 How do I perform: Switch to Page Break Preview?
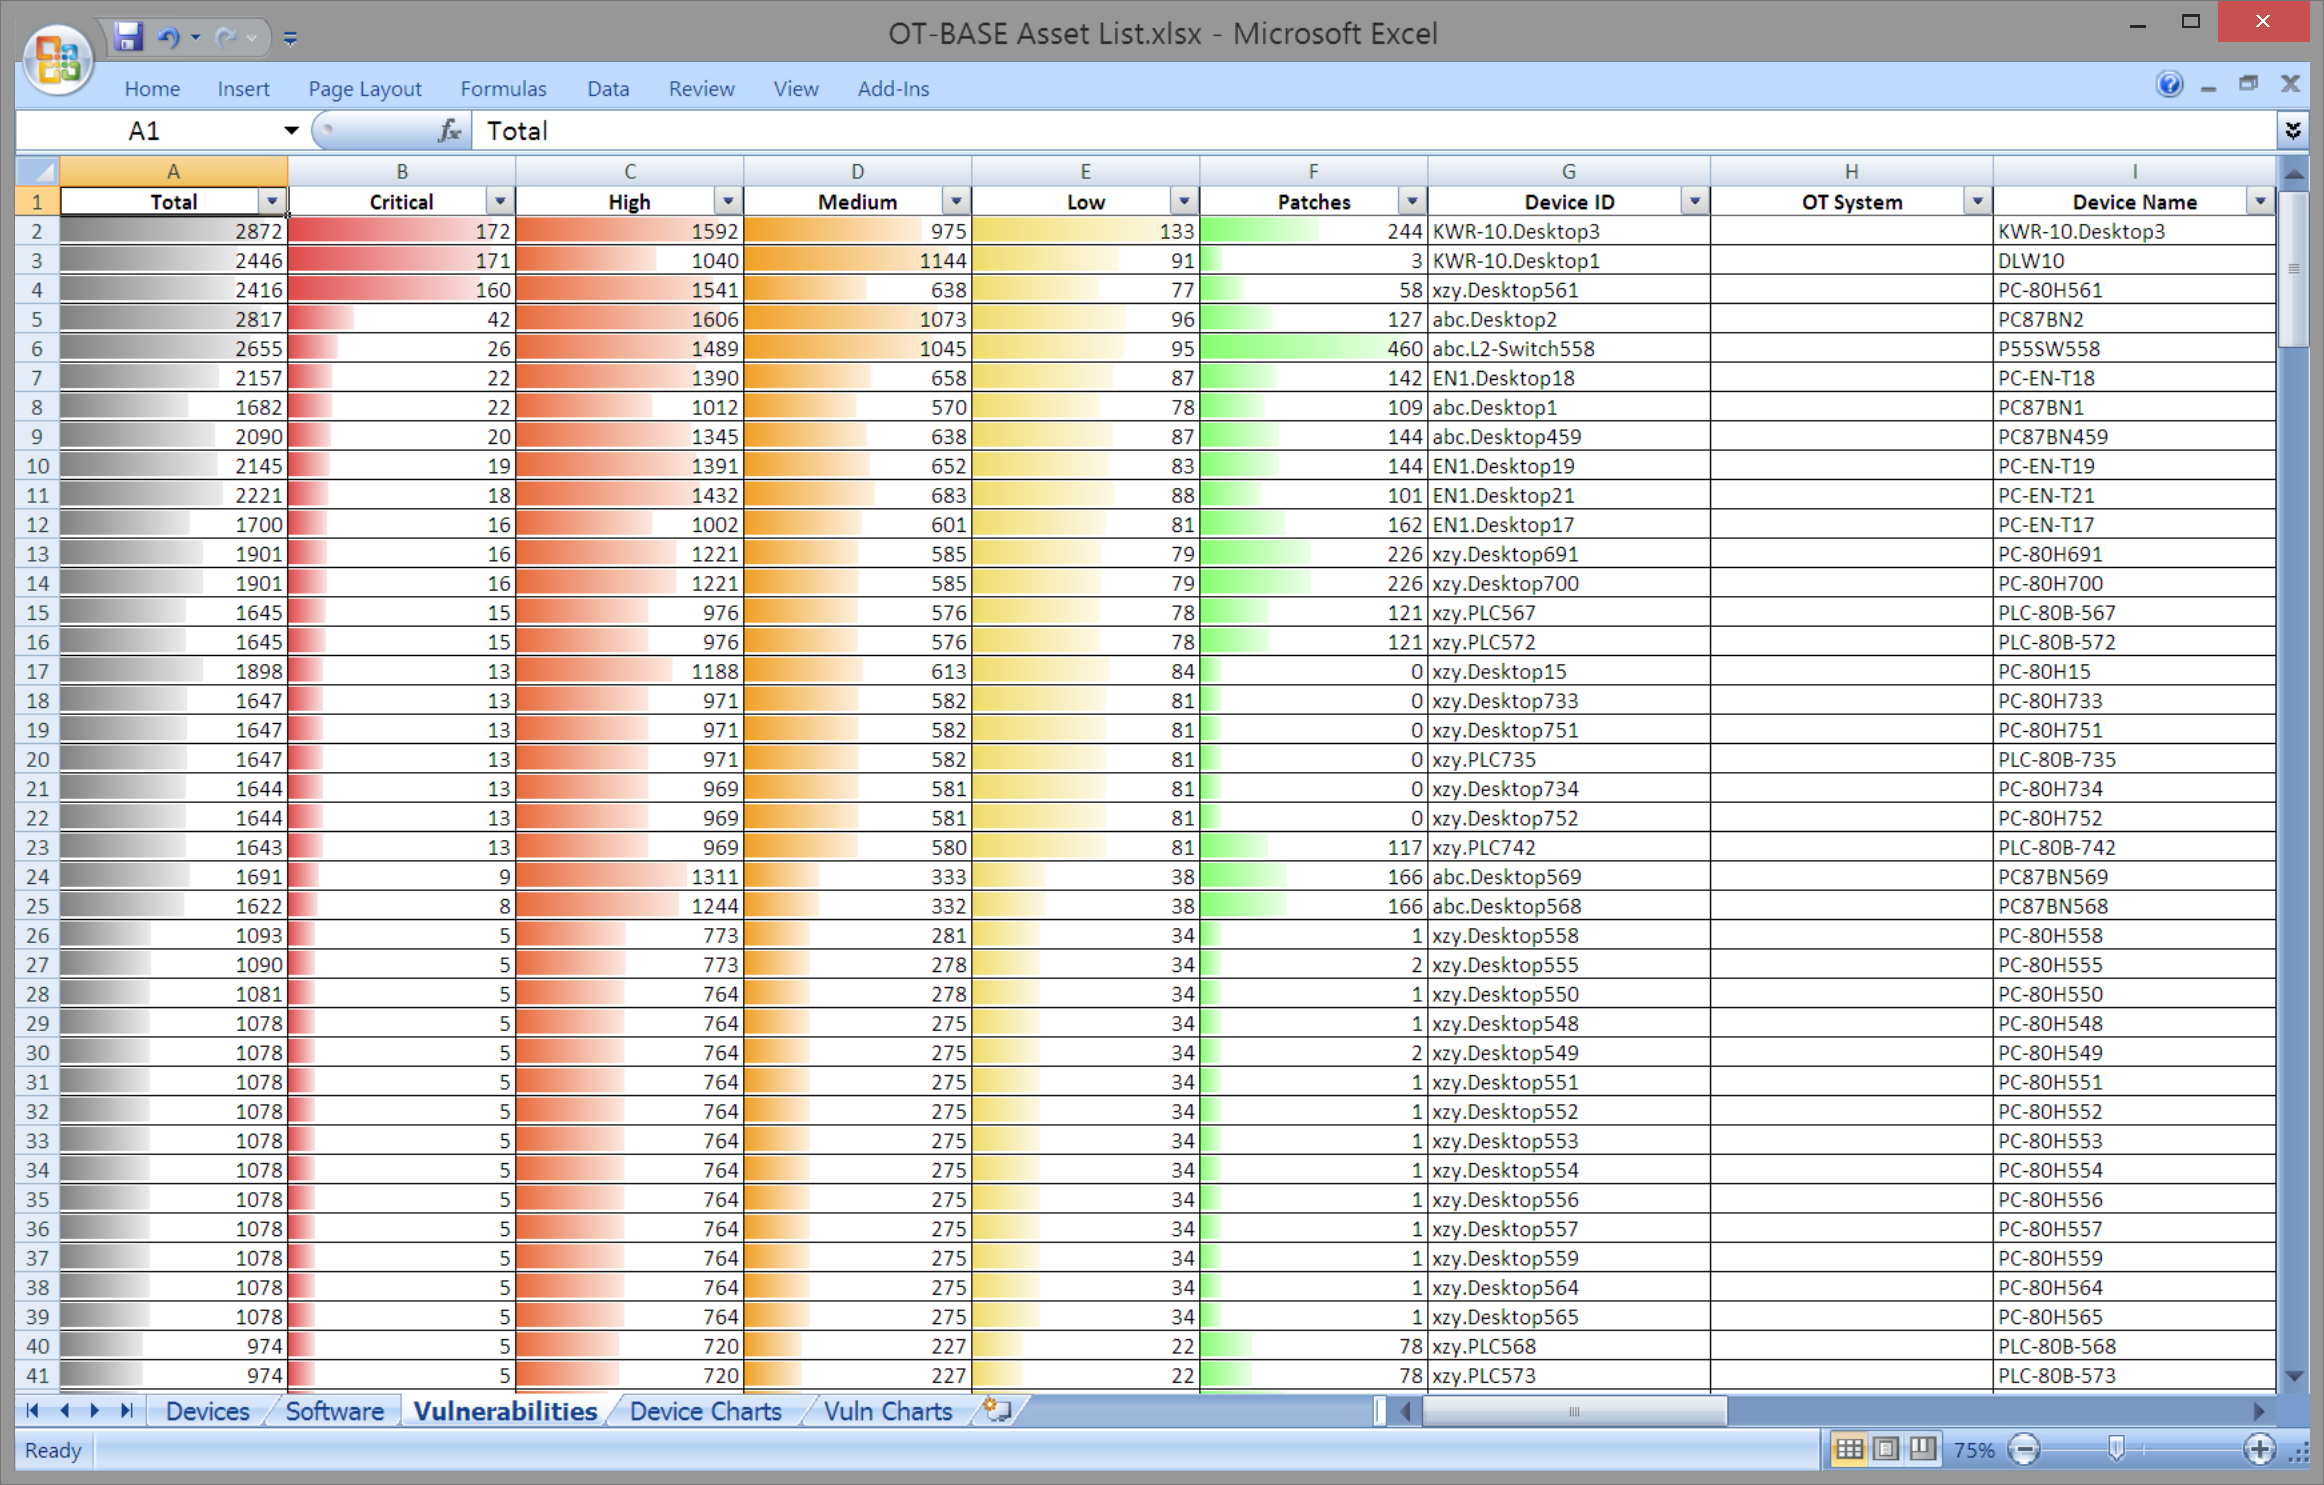1922,1449
